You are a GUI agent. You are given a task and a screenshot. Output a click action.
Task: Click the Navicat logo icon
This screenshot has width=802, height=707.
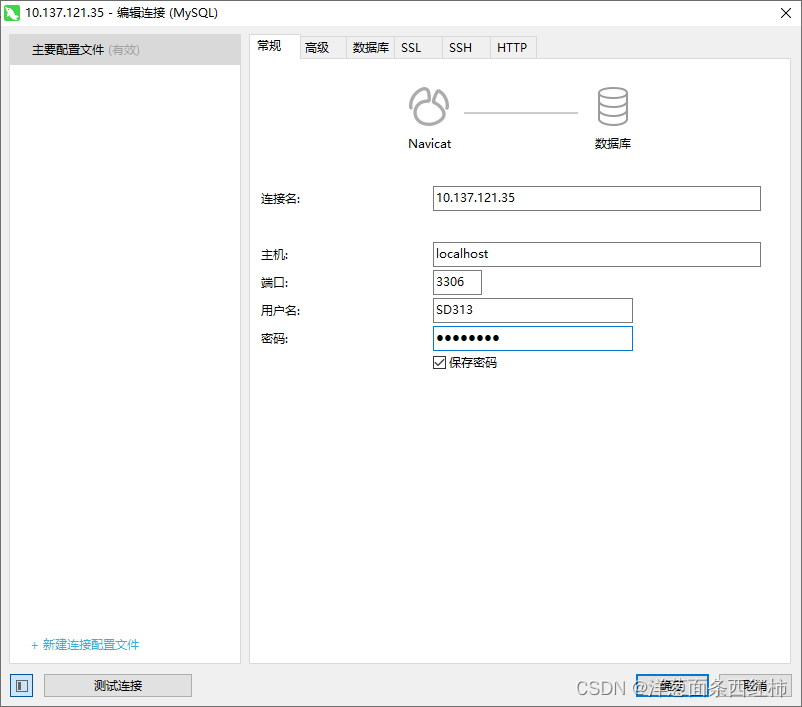[429, 107]
